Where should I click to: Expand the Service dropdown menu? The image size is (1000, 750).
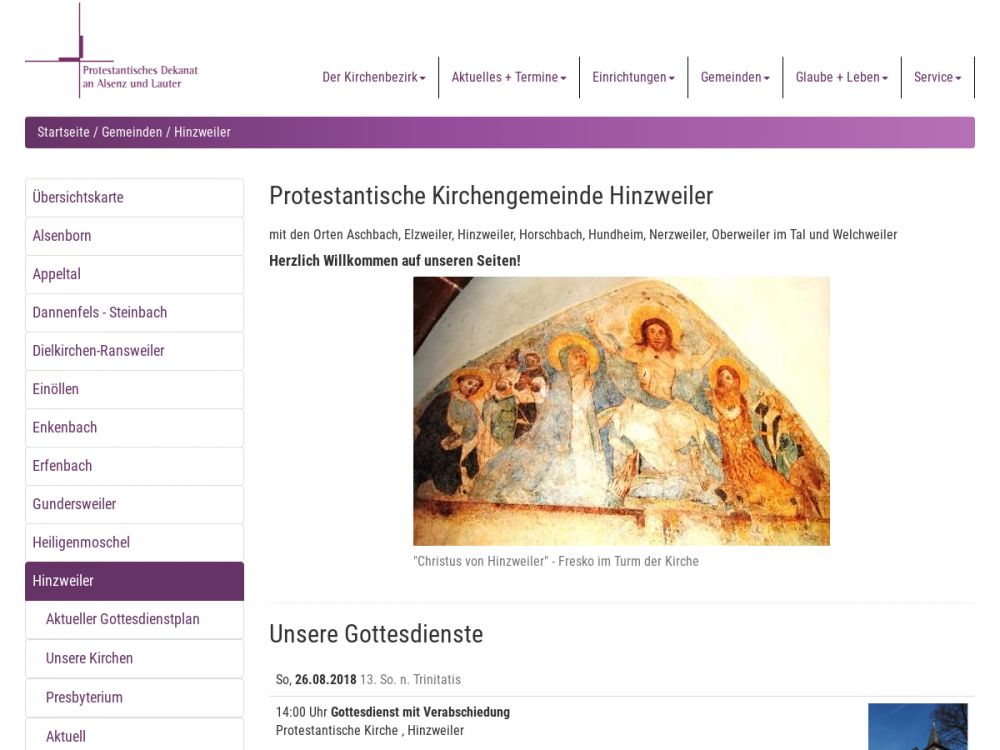coord(938,77)
